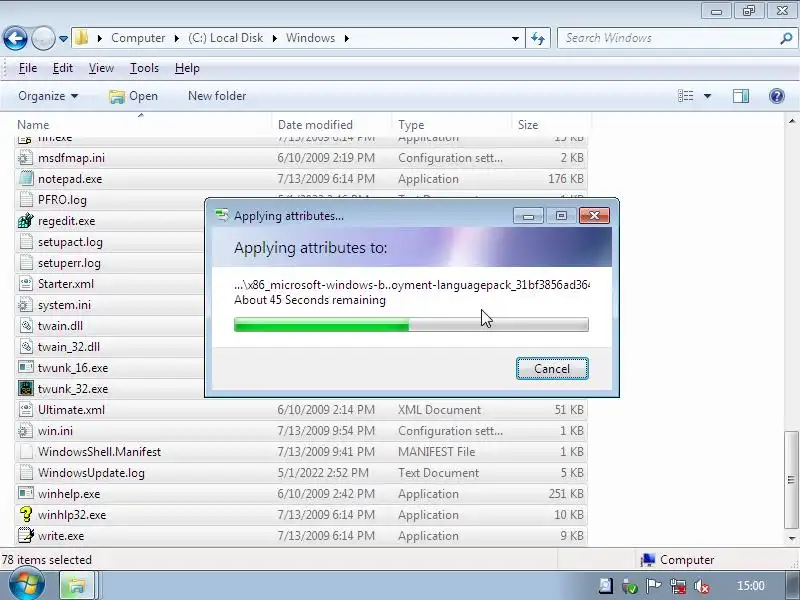Screen dimensions: 800x600
Task: Click New folder in toolbar
Action: pyautogui.click(x=217, y=96)
